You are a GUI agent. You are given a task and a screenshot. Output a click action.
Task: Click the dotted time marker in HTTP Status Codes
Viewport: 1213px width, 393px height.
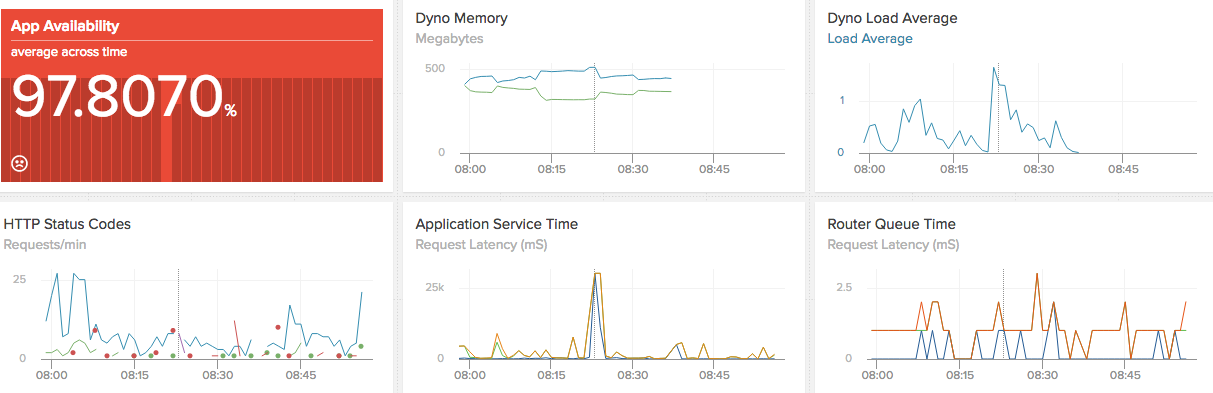click(178, 313)
